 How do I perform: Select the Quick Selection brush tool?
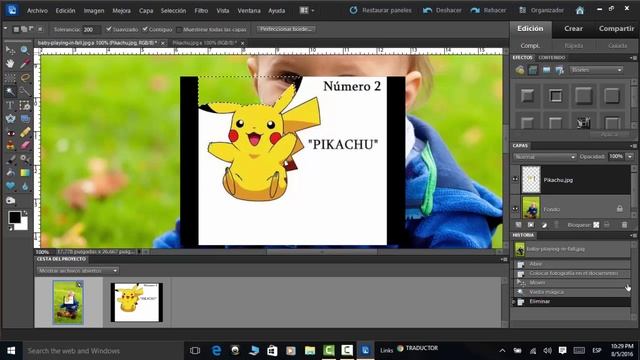point(25,91)
